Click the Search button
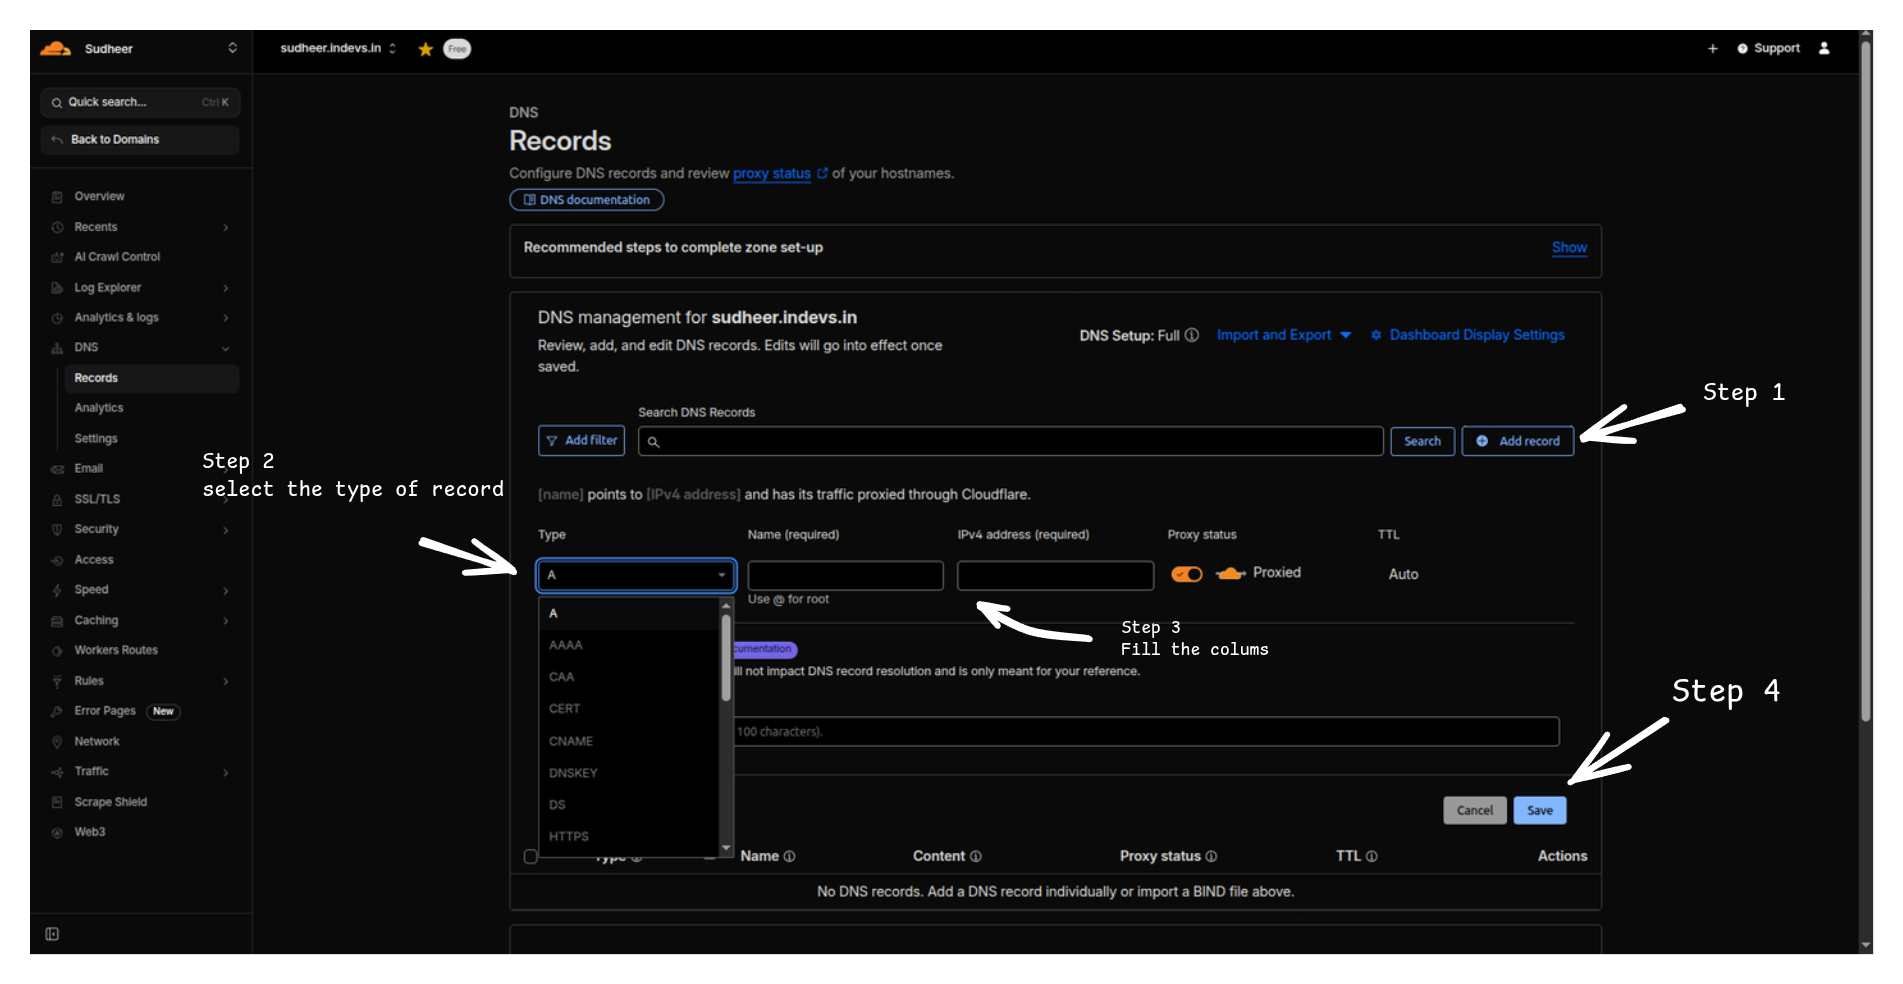This screenshot has width=1903, height=984. pos(1422,441)
